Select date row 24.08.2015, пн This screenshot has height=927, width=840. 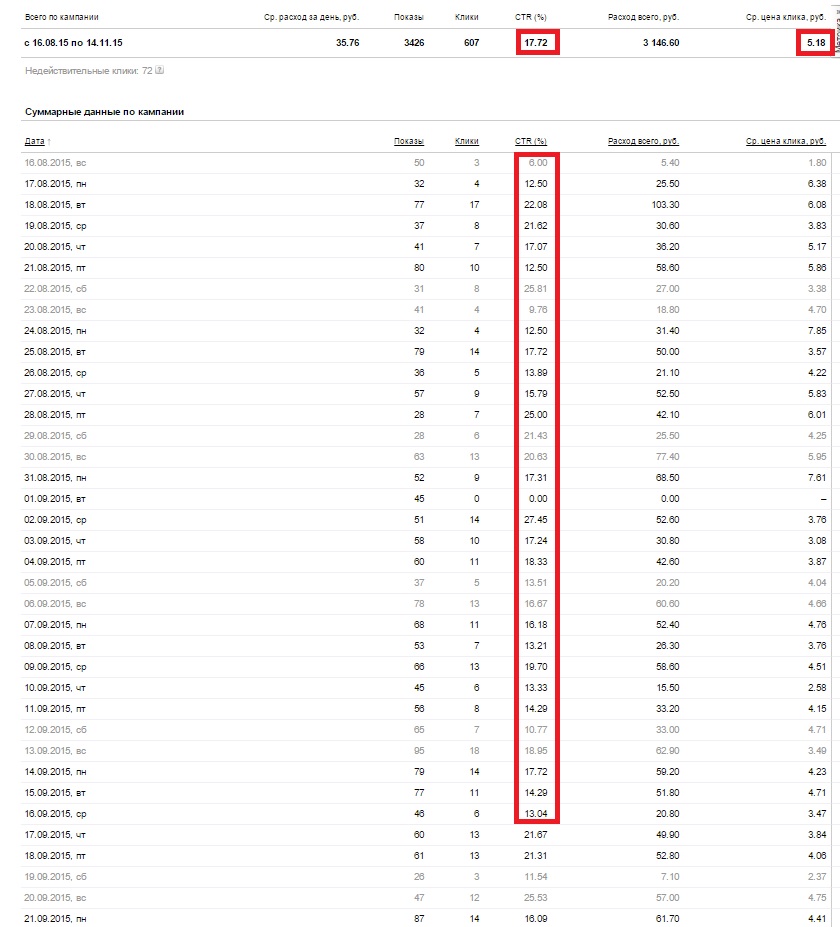point(426,330)
